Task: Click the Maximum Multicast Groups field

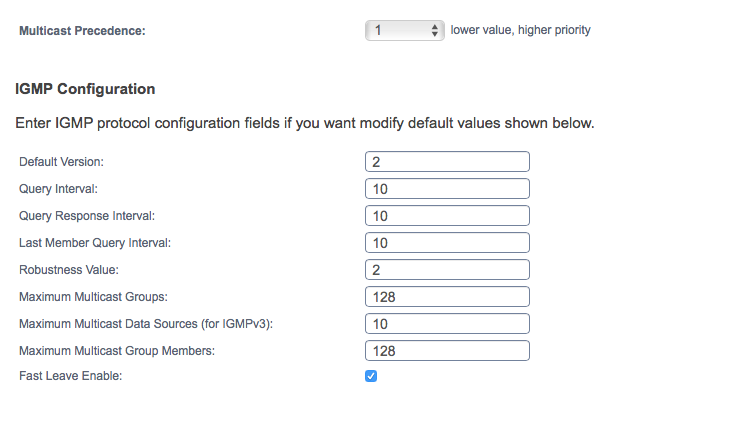Action: coord(447,297)
